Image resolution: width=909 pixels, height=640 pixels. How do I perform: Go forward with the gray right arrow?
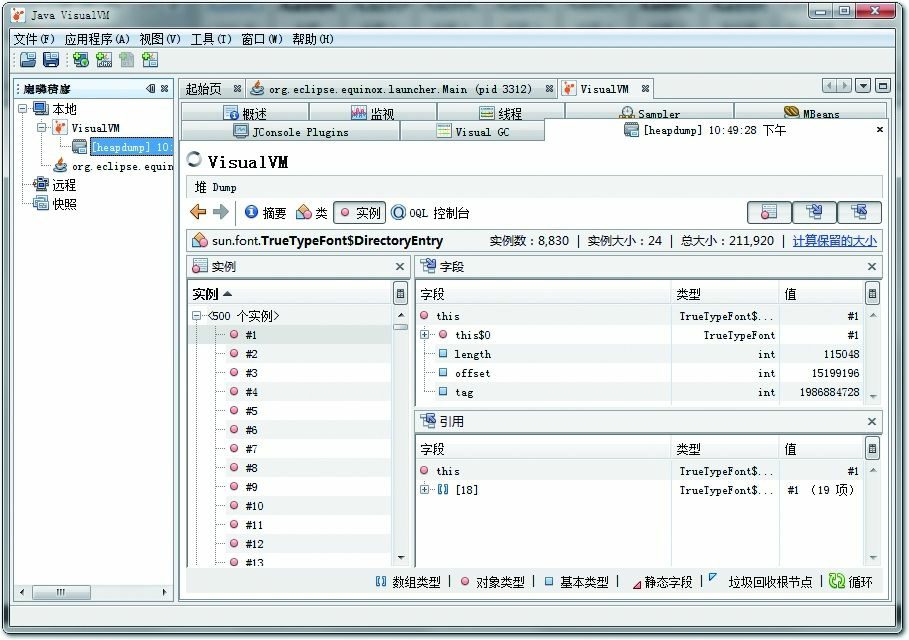click(x=221, y=212)
